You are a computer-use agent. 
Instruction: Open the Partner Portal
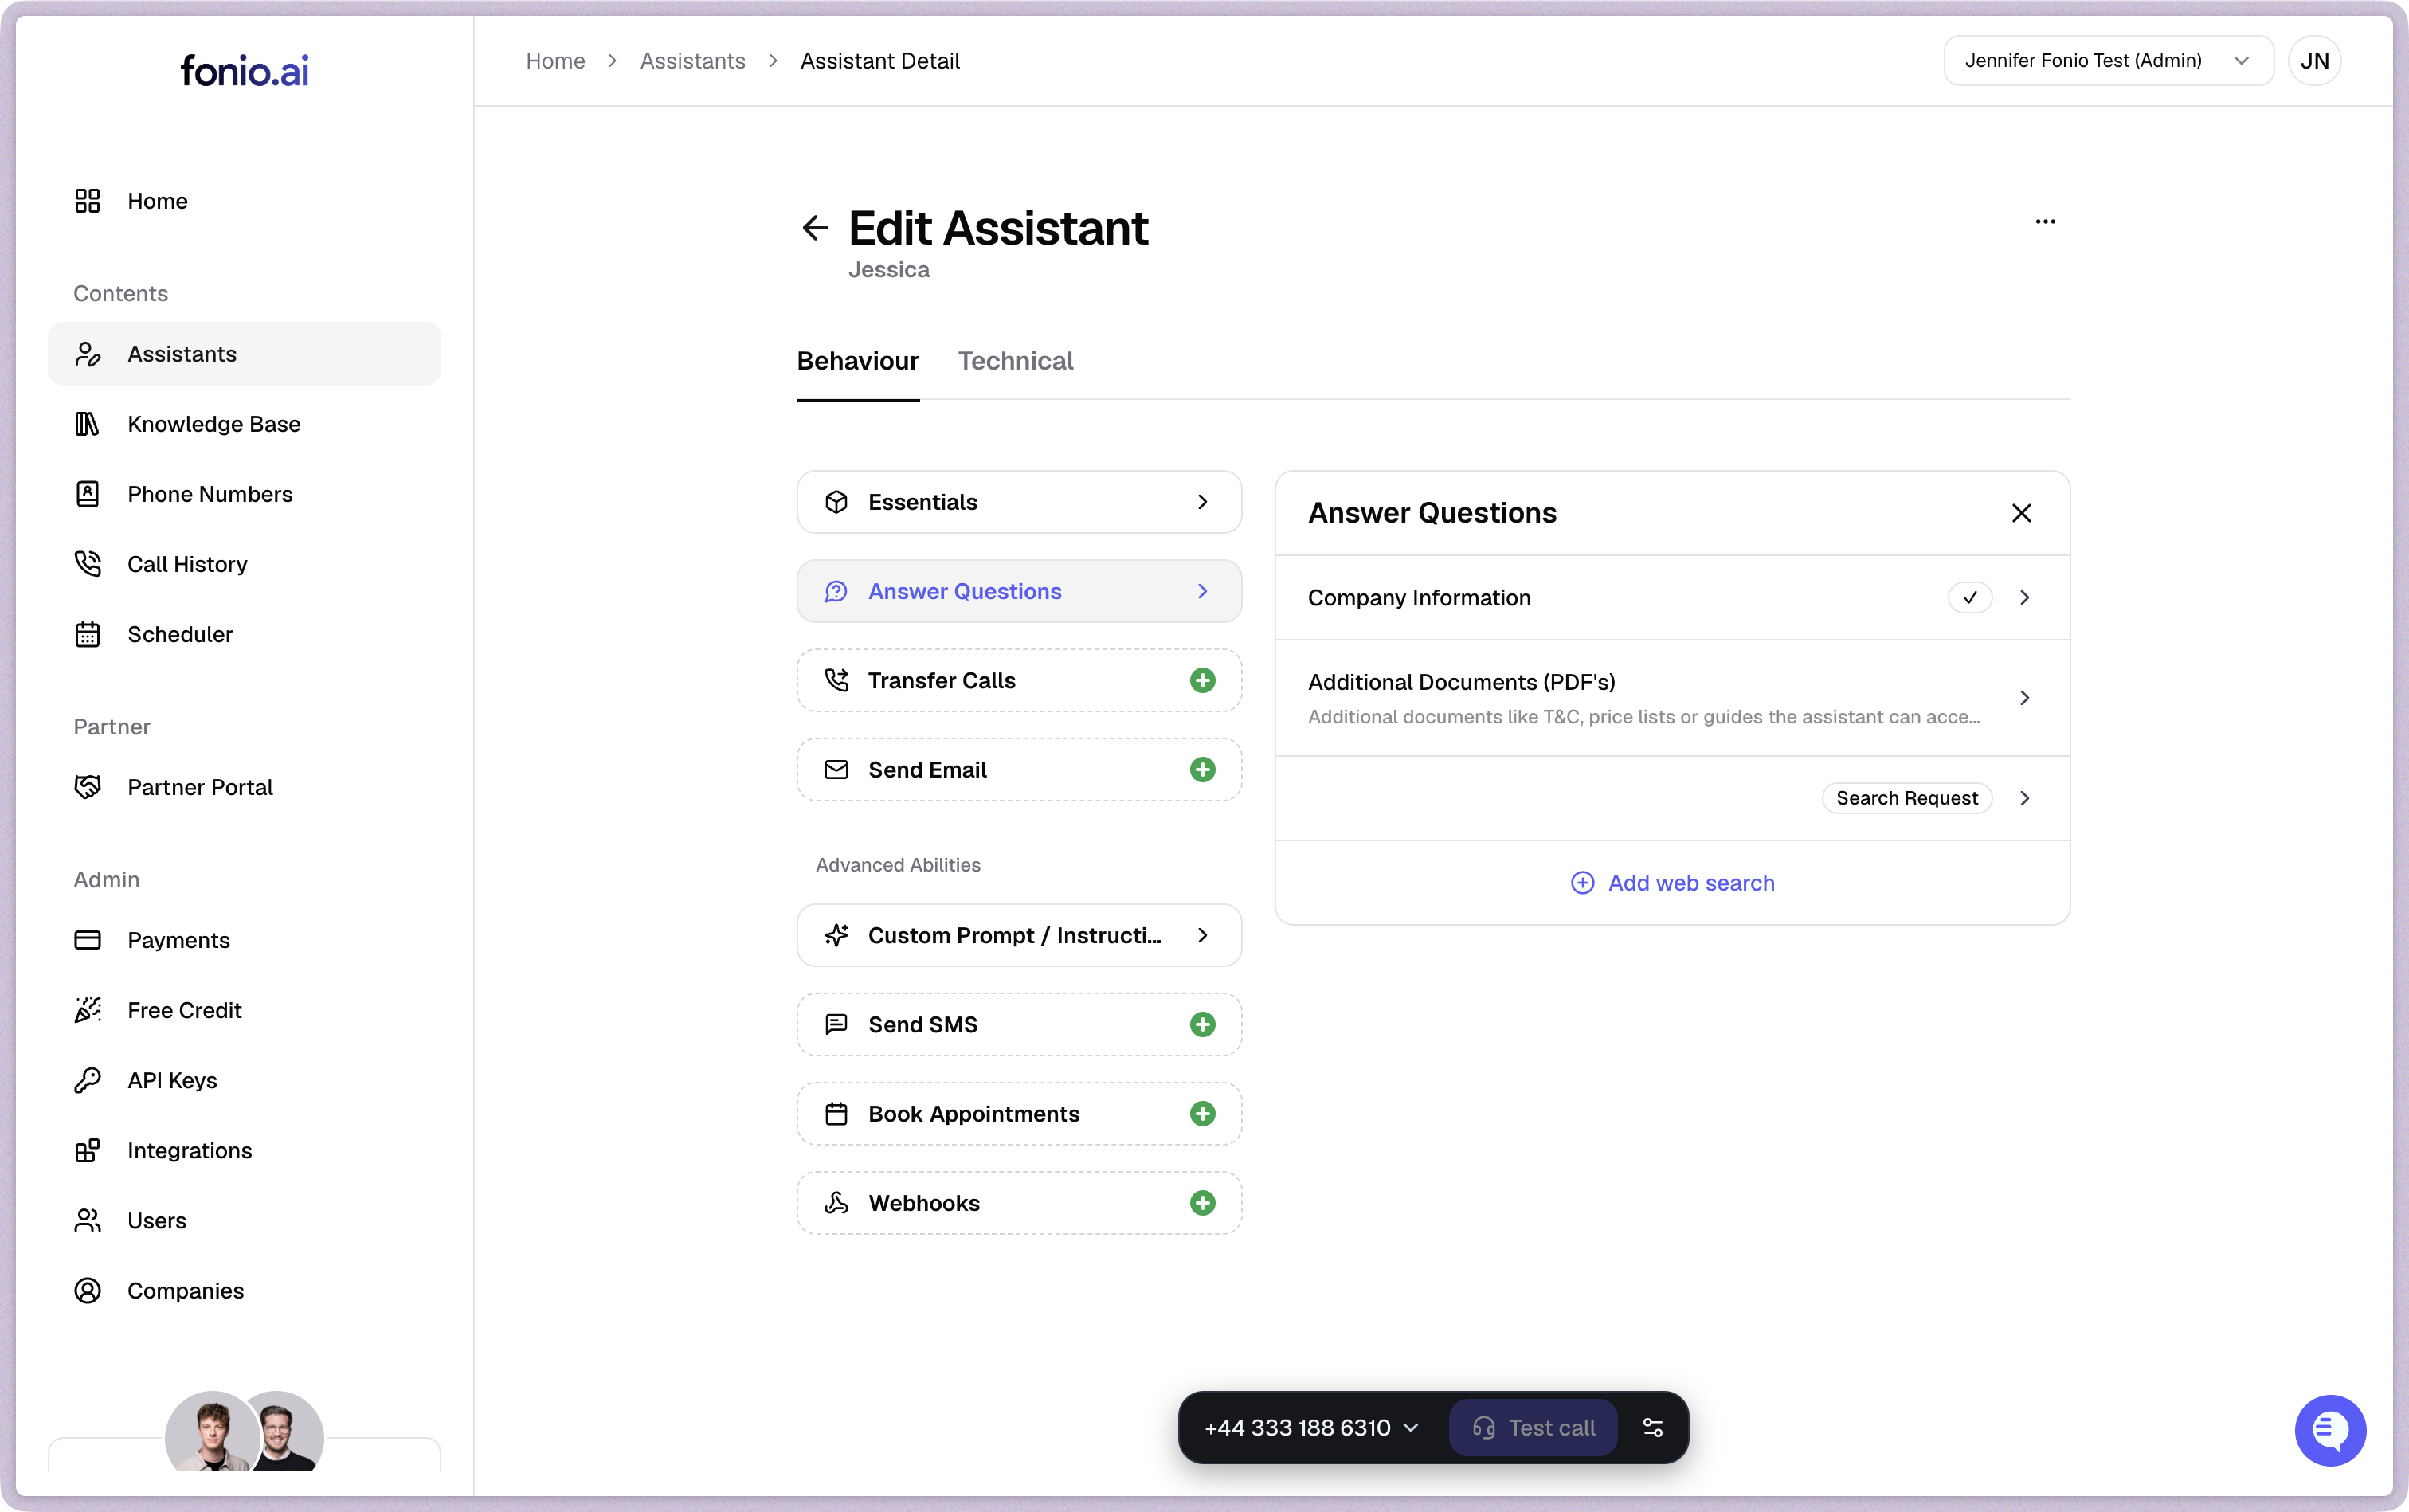pos(200,787)
